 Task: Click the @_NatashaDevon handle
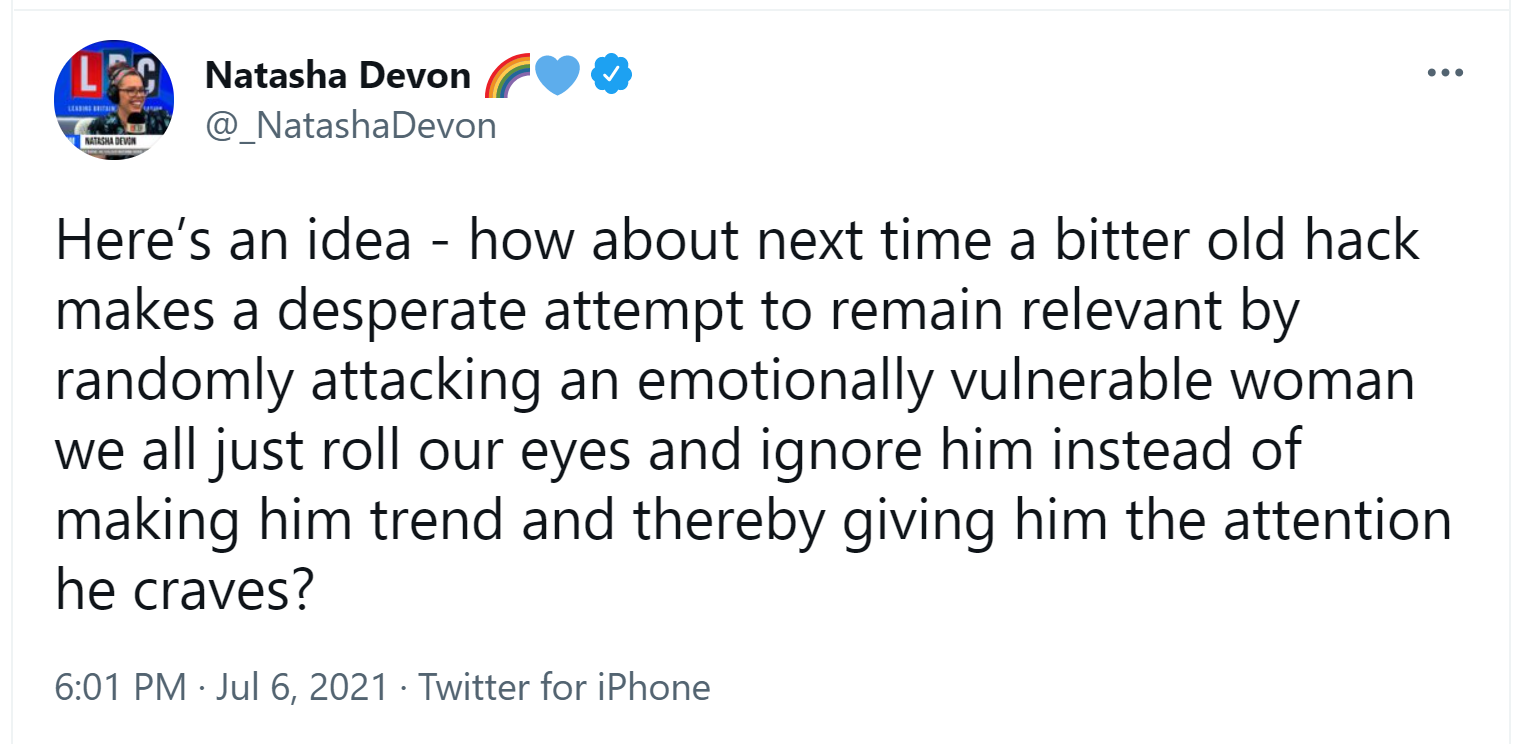pos(350,125)
